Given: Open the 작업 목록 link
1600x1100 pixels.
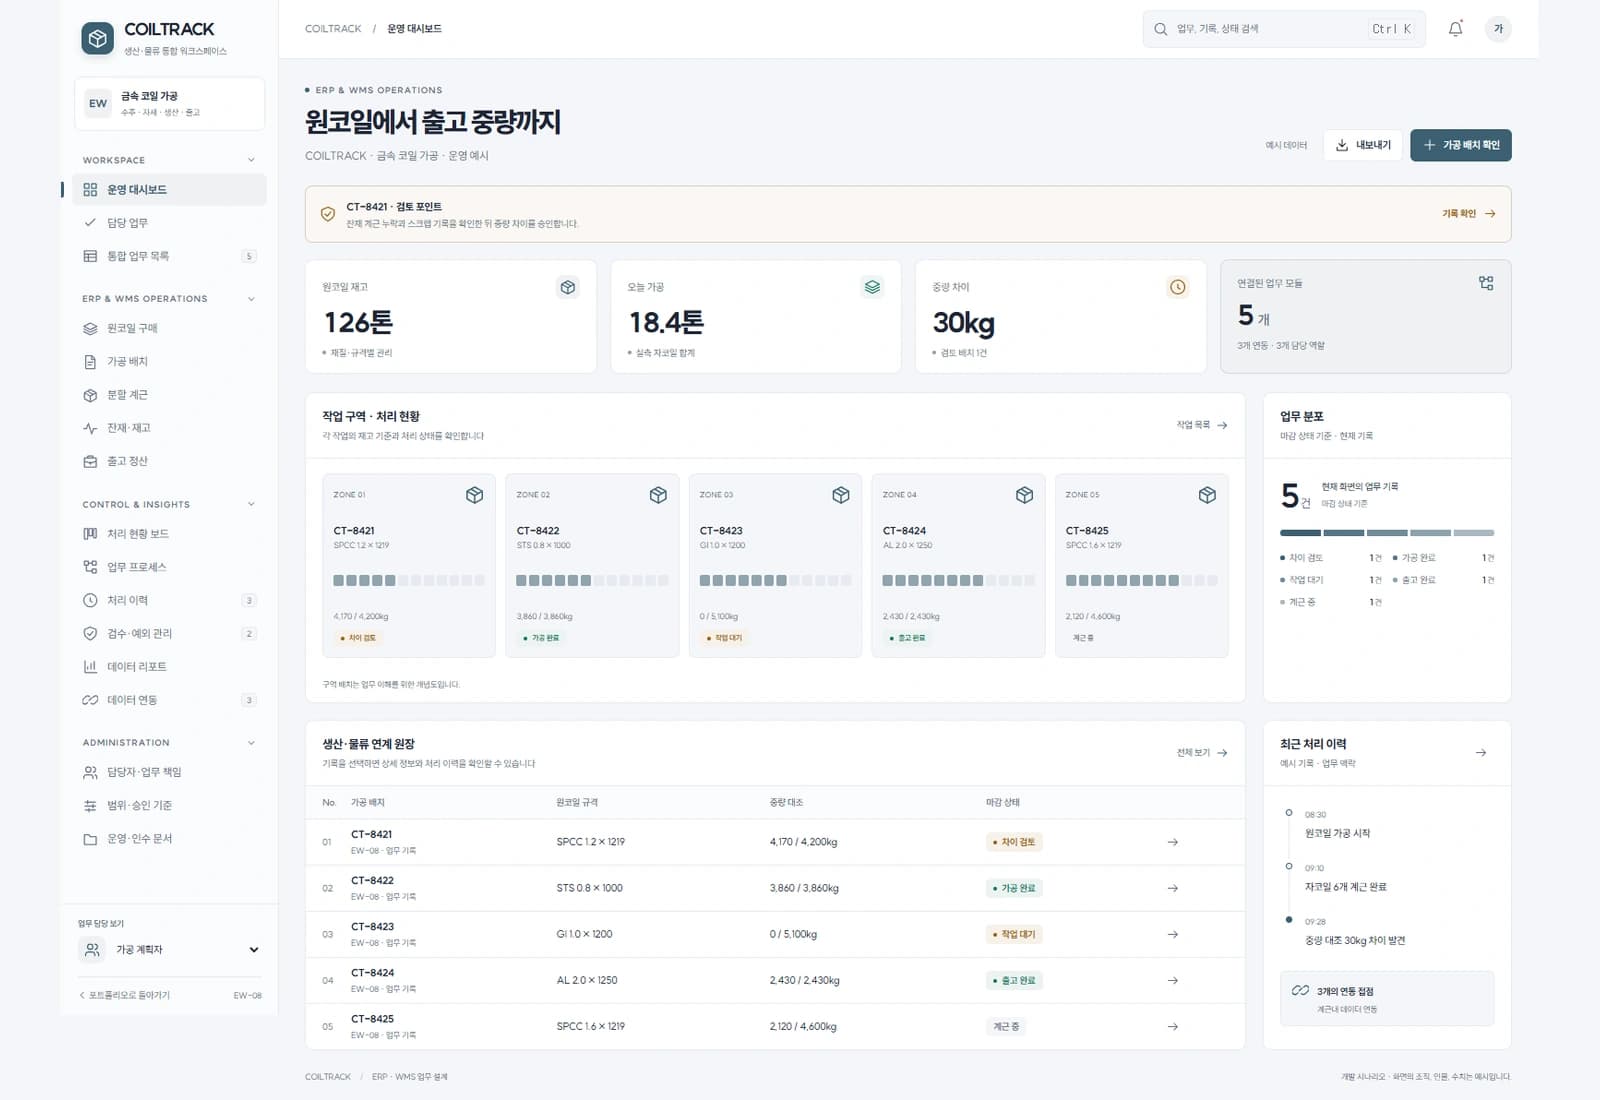Looking at the screenshot, I should click(1202, 425).
